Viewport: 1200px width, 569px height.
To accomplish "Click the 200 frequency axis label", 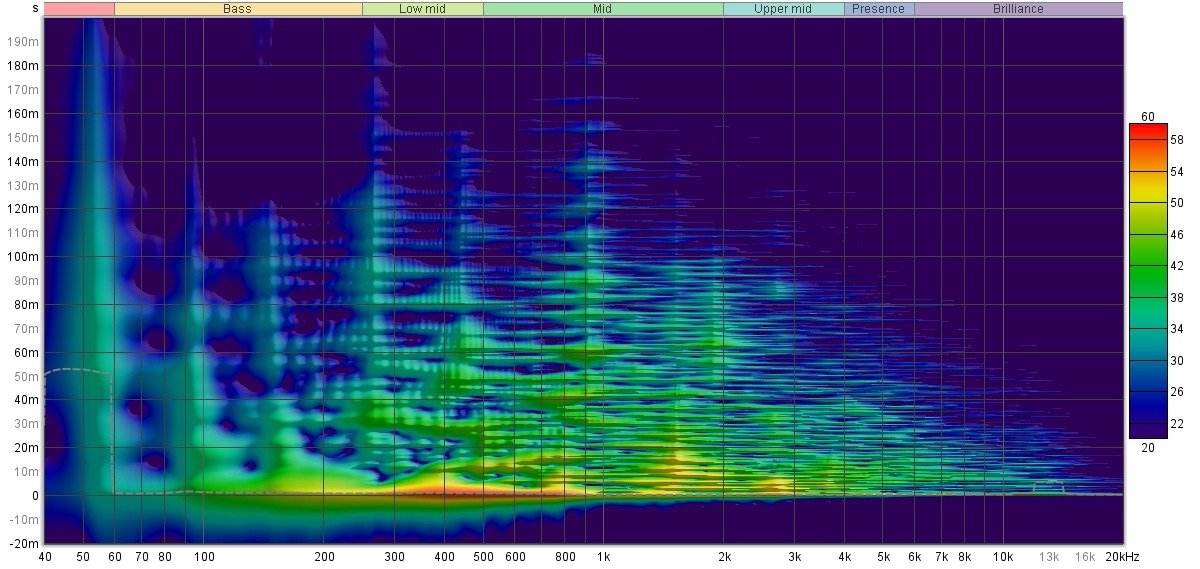I will tap(324, 557).
